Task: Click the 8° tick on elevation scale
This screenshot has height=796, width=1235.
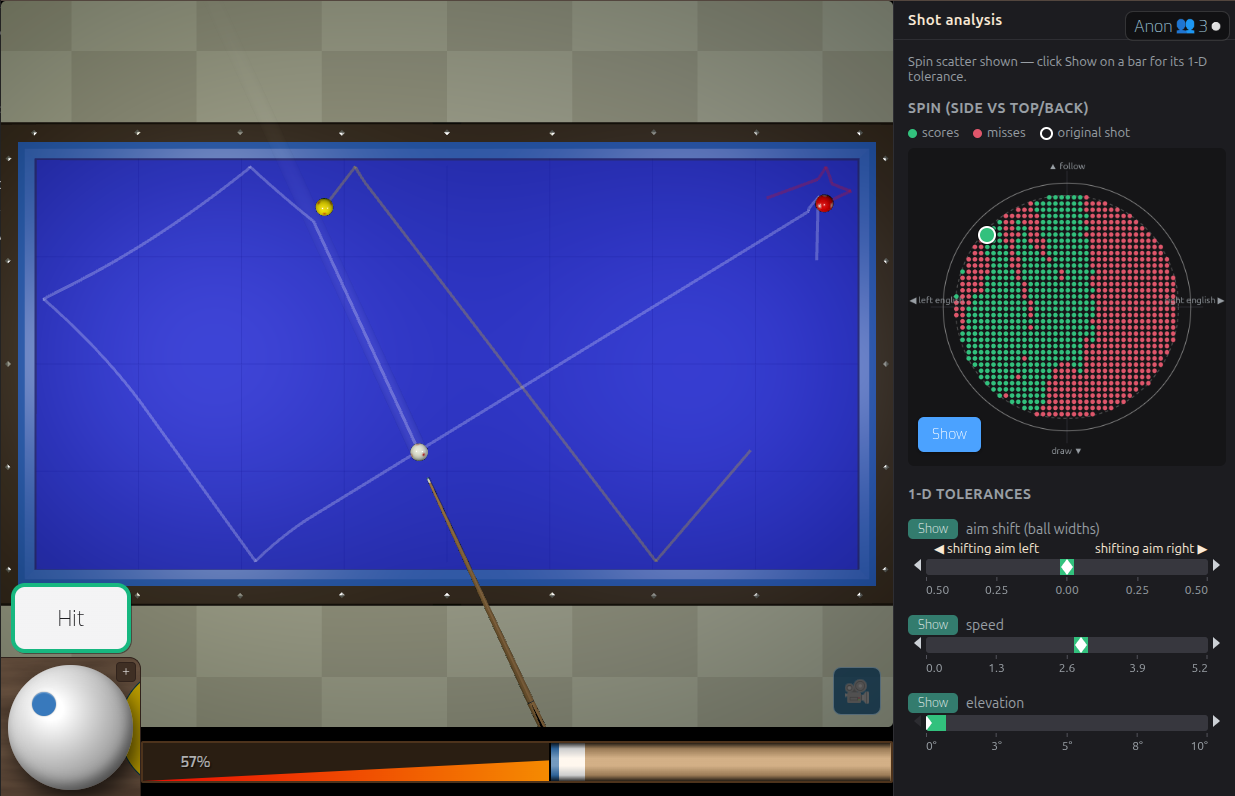Action: point(1137,746)
